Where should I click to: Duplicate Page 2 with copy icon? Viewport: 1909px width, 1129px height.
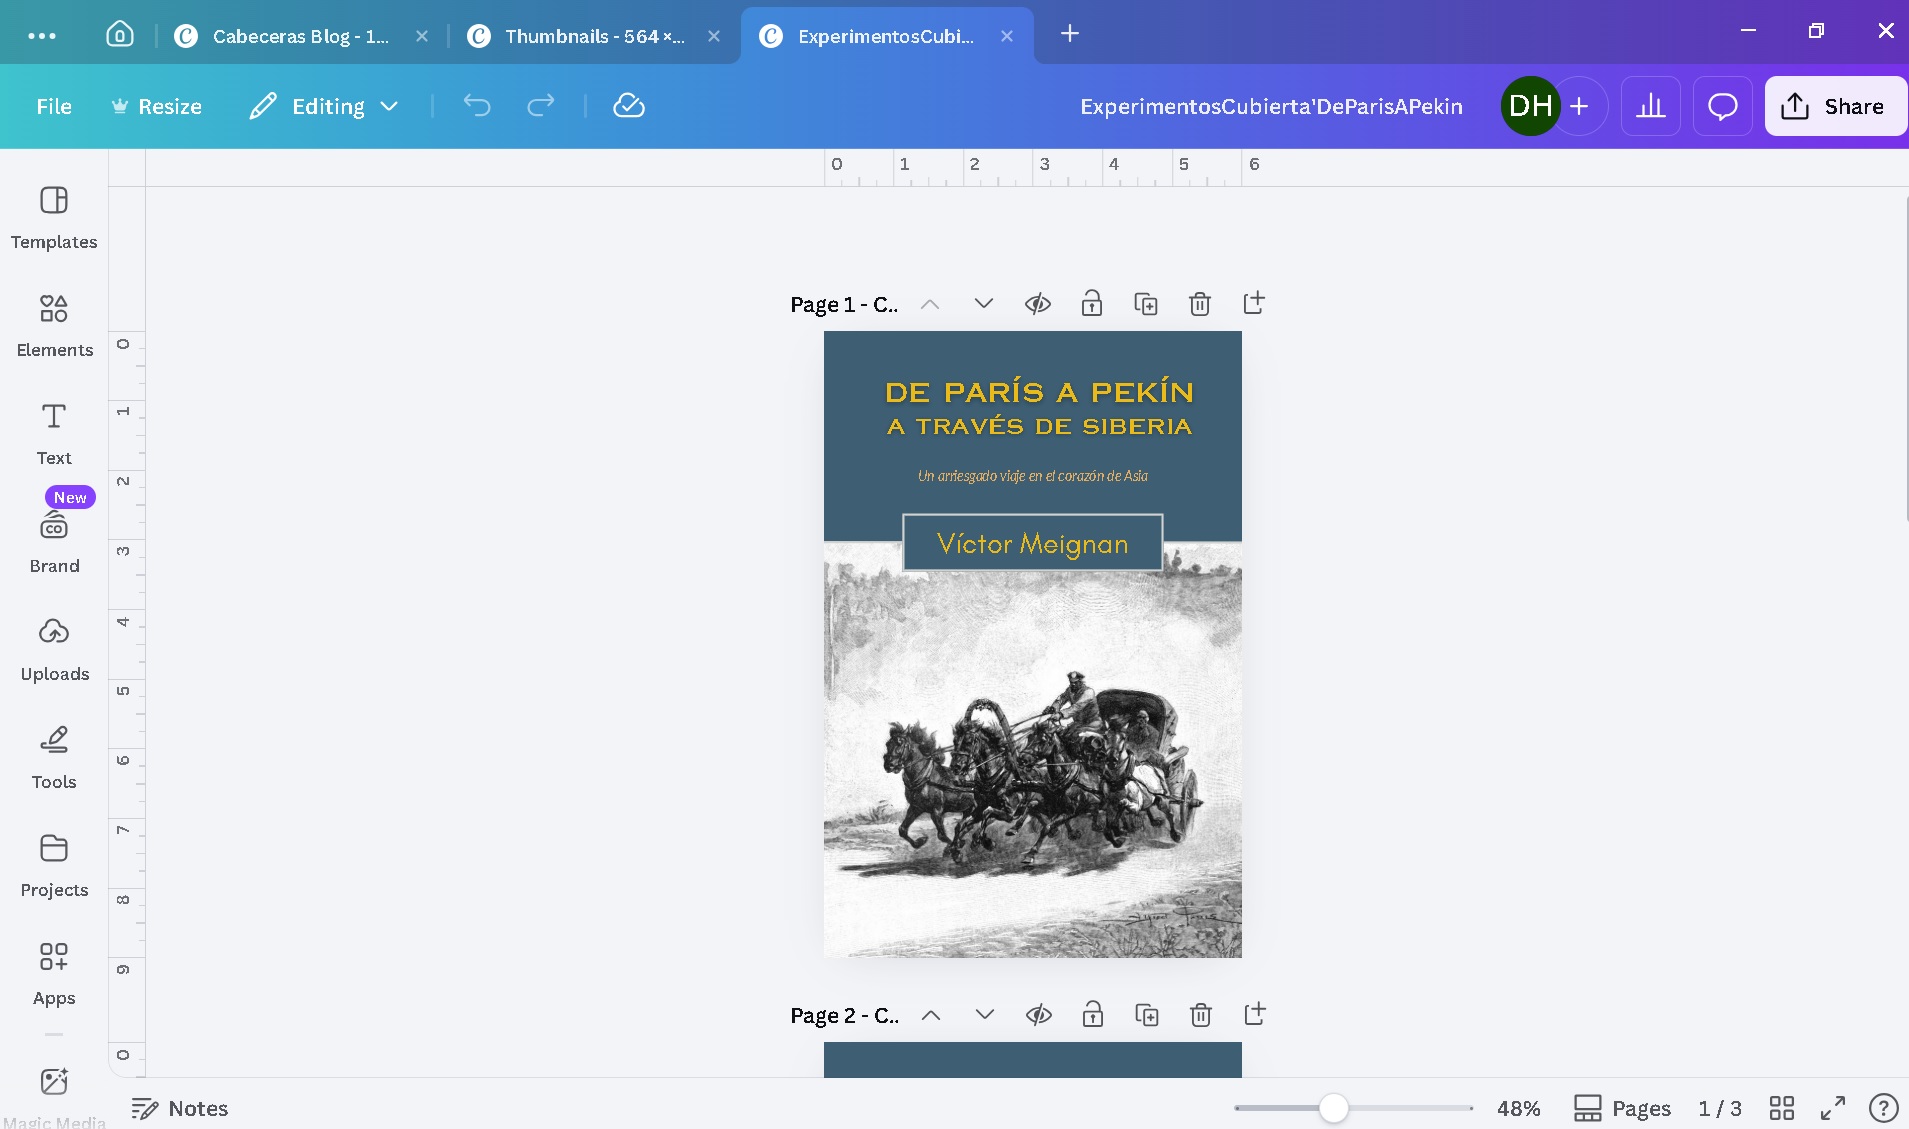pyautogui.click(x=1147, y=1015)
